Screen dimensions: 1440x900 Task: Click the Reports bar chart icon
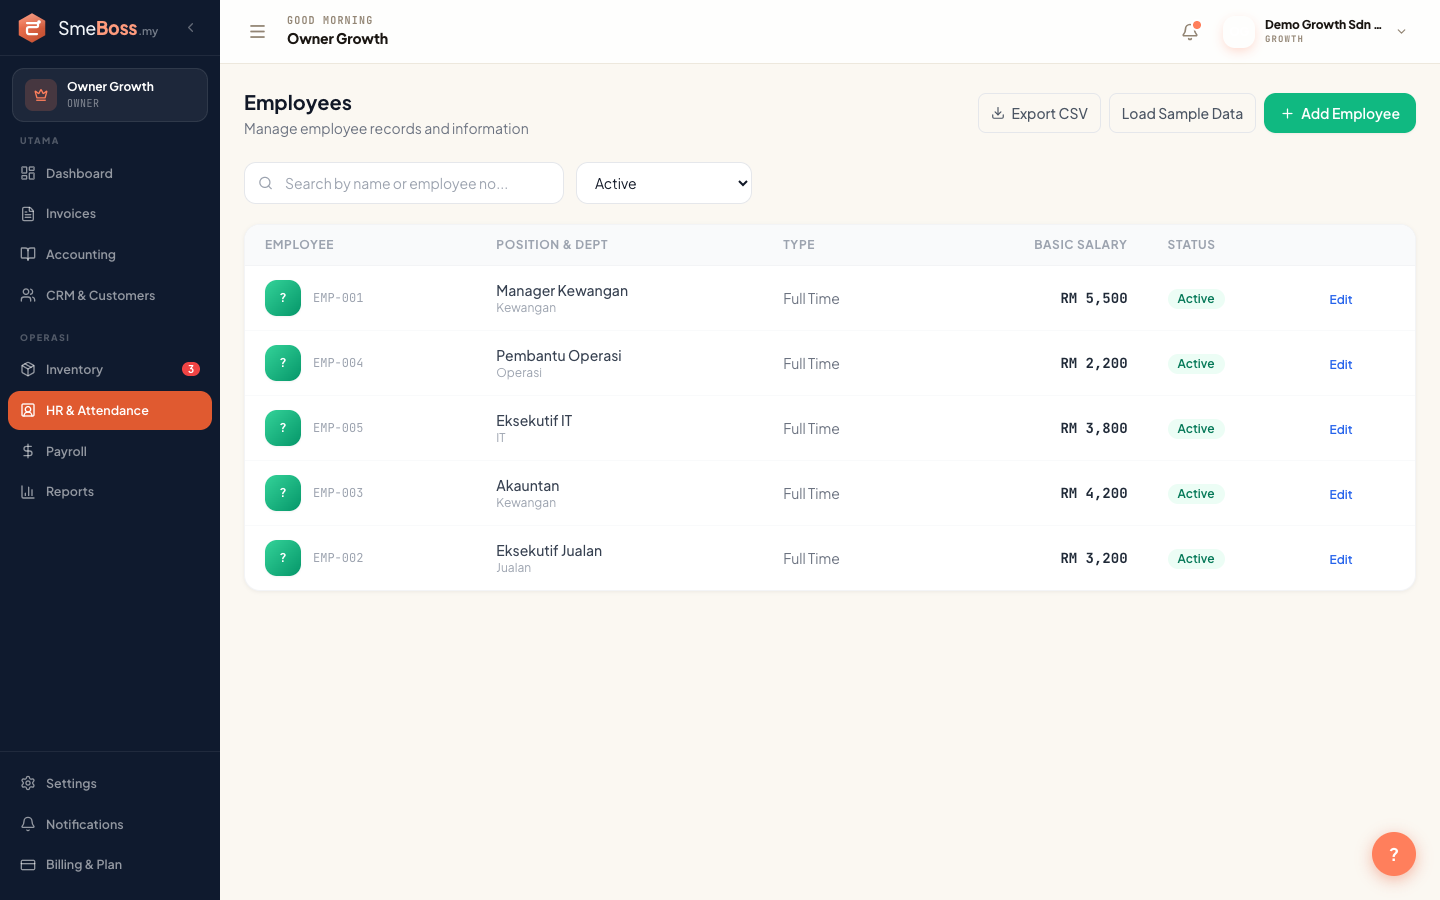[28, 491]
